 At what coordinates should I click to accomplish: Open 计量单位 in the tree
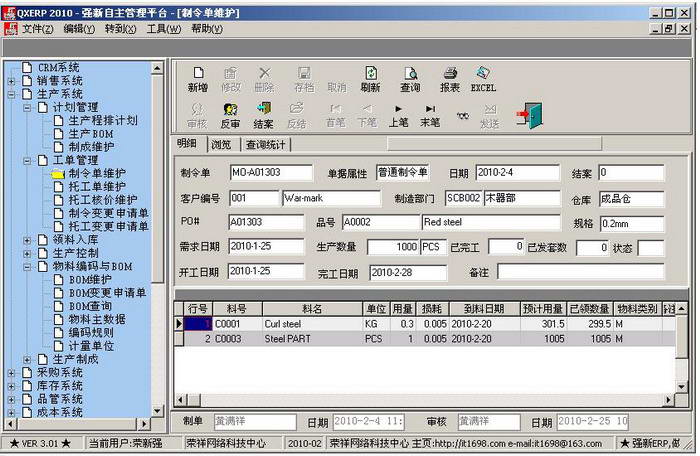(x=91, y=346)
